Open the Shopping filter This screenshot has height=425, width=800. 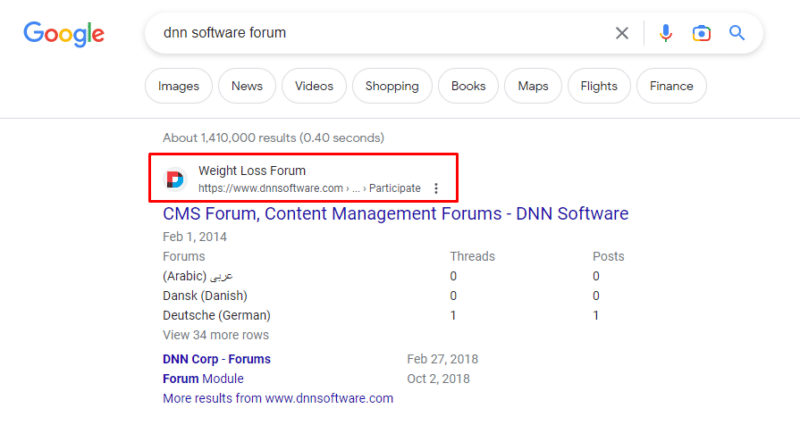392,86
